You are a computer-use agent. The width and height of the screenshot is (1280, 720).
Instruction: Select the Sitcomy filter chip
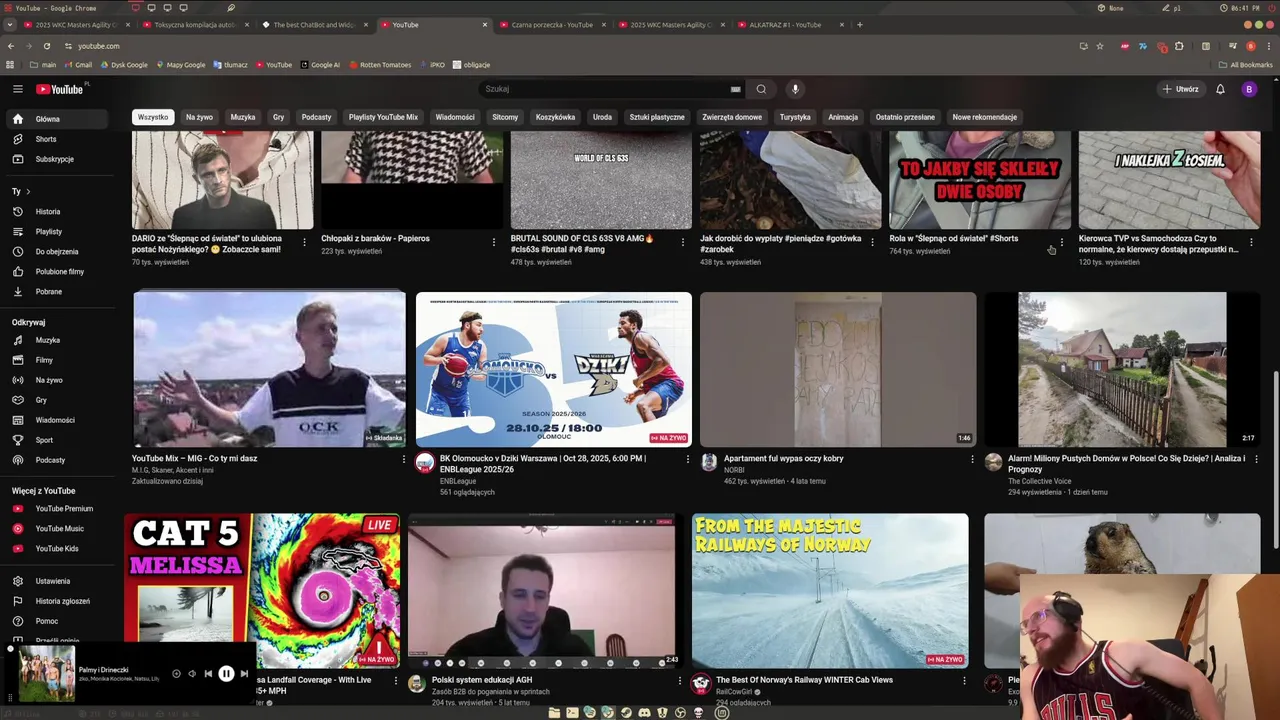(505, 117)
